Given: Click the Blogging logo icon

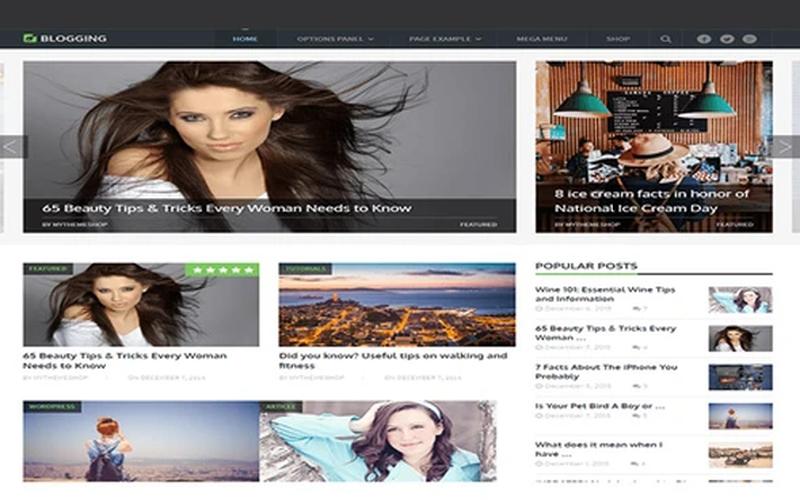Looking at the screenshot, I should (x=30, y=38).
